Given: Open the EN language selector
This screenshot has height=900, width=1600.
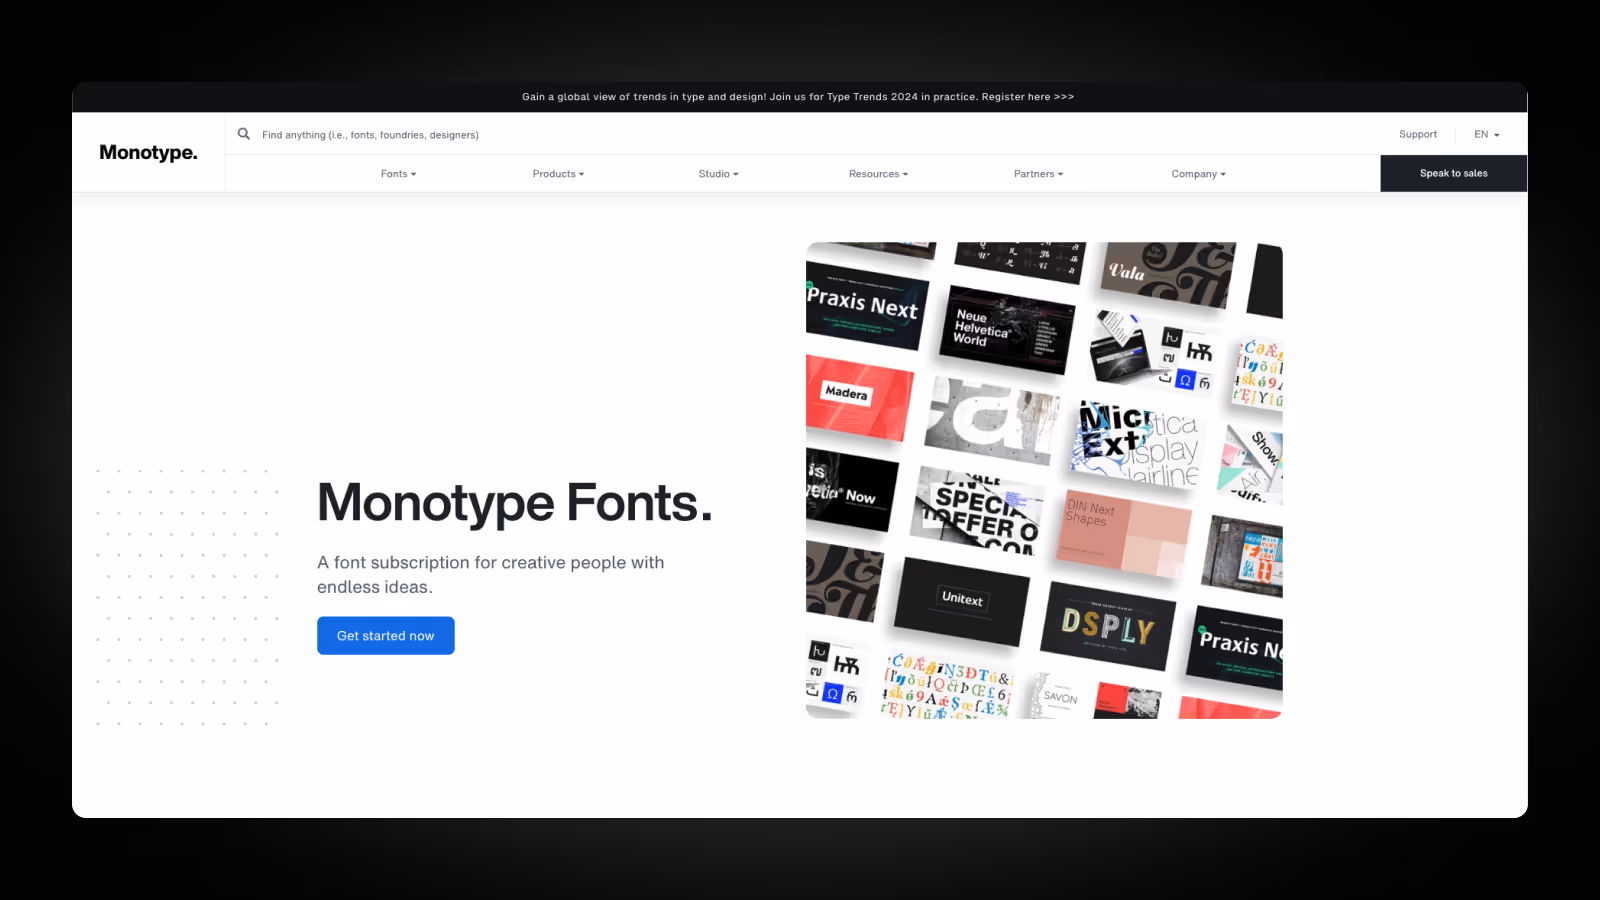Looking at the screenshot, I should tap(1487, 134).
